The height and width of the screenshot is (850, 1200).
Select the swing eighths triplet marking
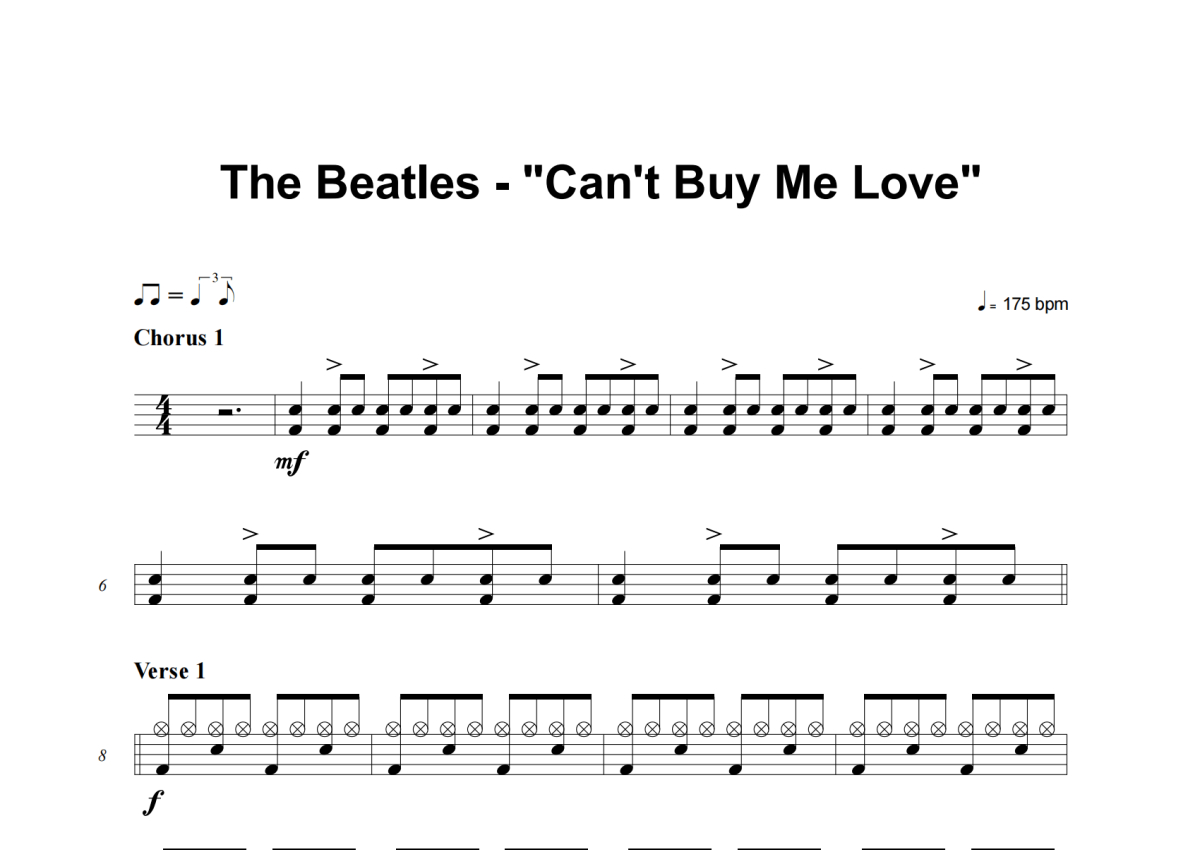pos(184,290)
